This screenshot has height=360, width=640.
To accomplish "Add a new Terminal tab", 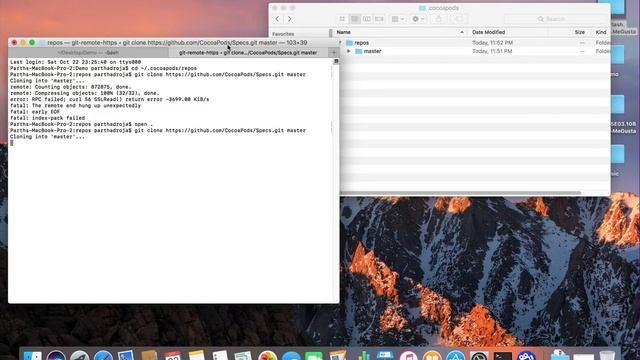I will [x=333, y=53].
